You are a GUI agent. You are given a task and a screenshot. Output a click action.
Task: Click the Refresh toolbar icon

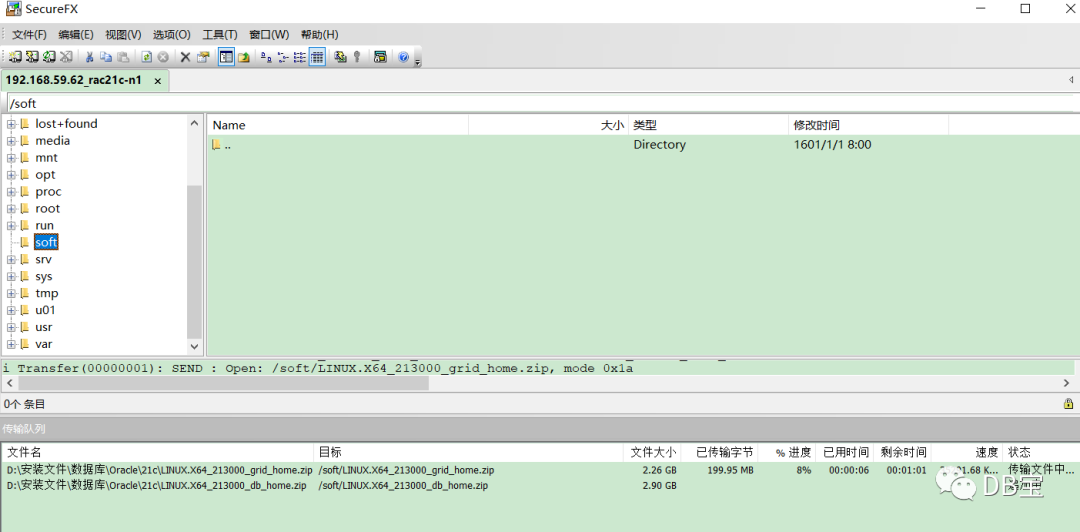pos(147,57)
